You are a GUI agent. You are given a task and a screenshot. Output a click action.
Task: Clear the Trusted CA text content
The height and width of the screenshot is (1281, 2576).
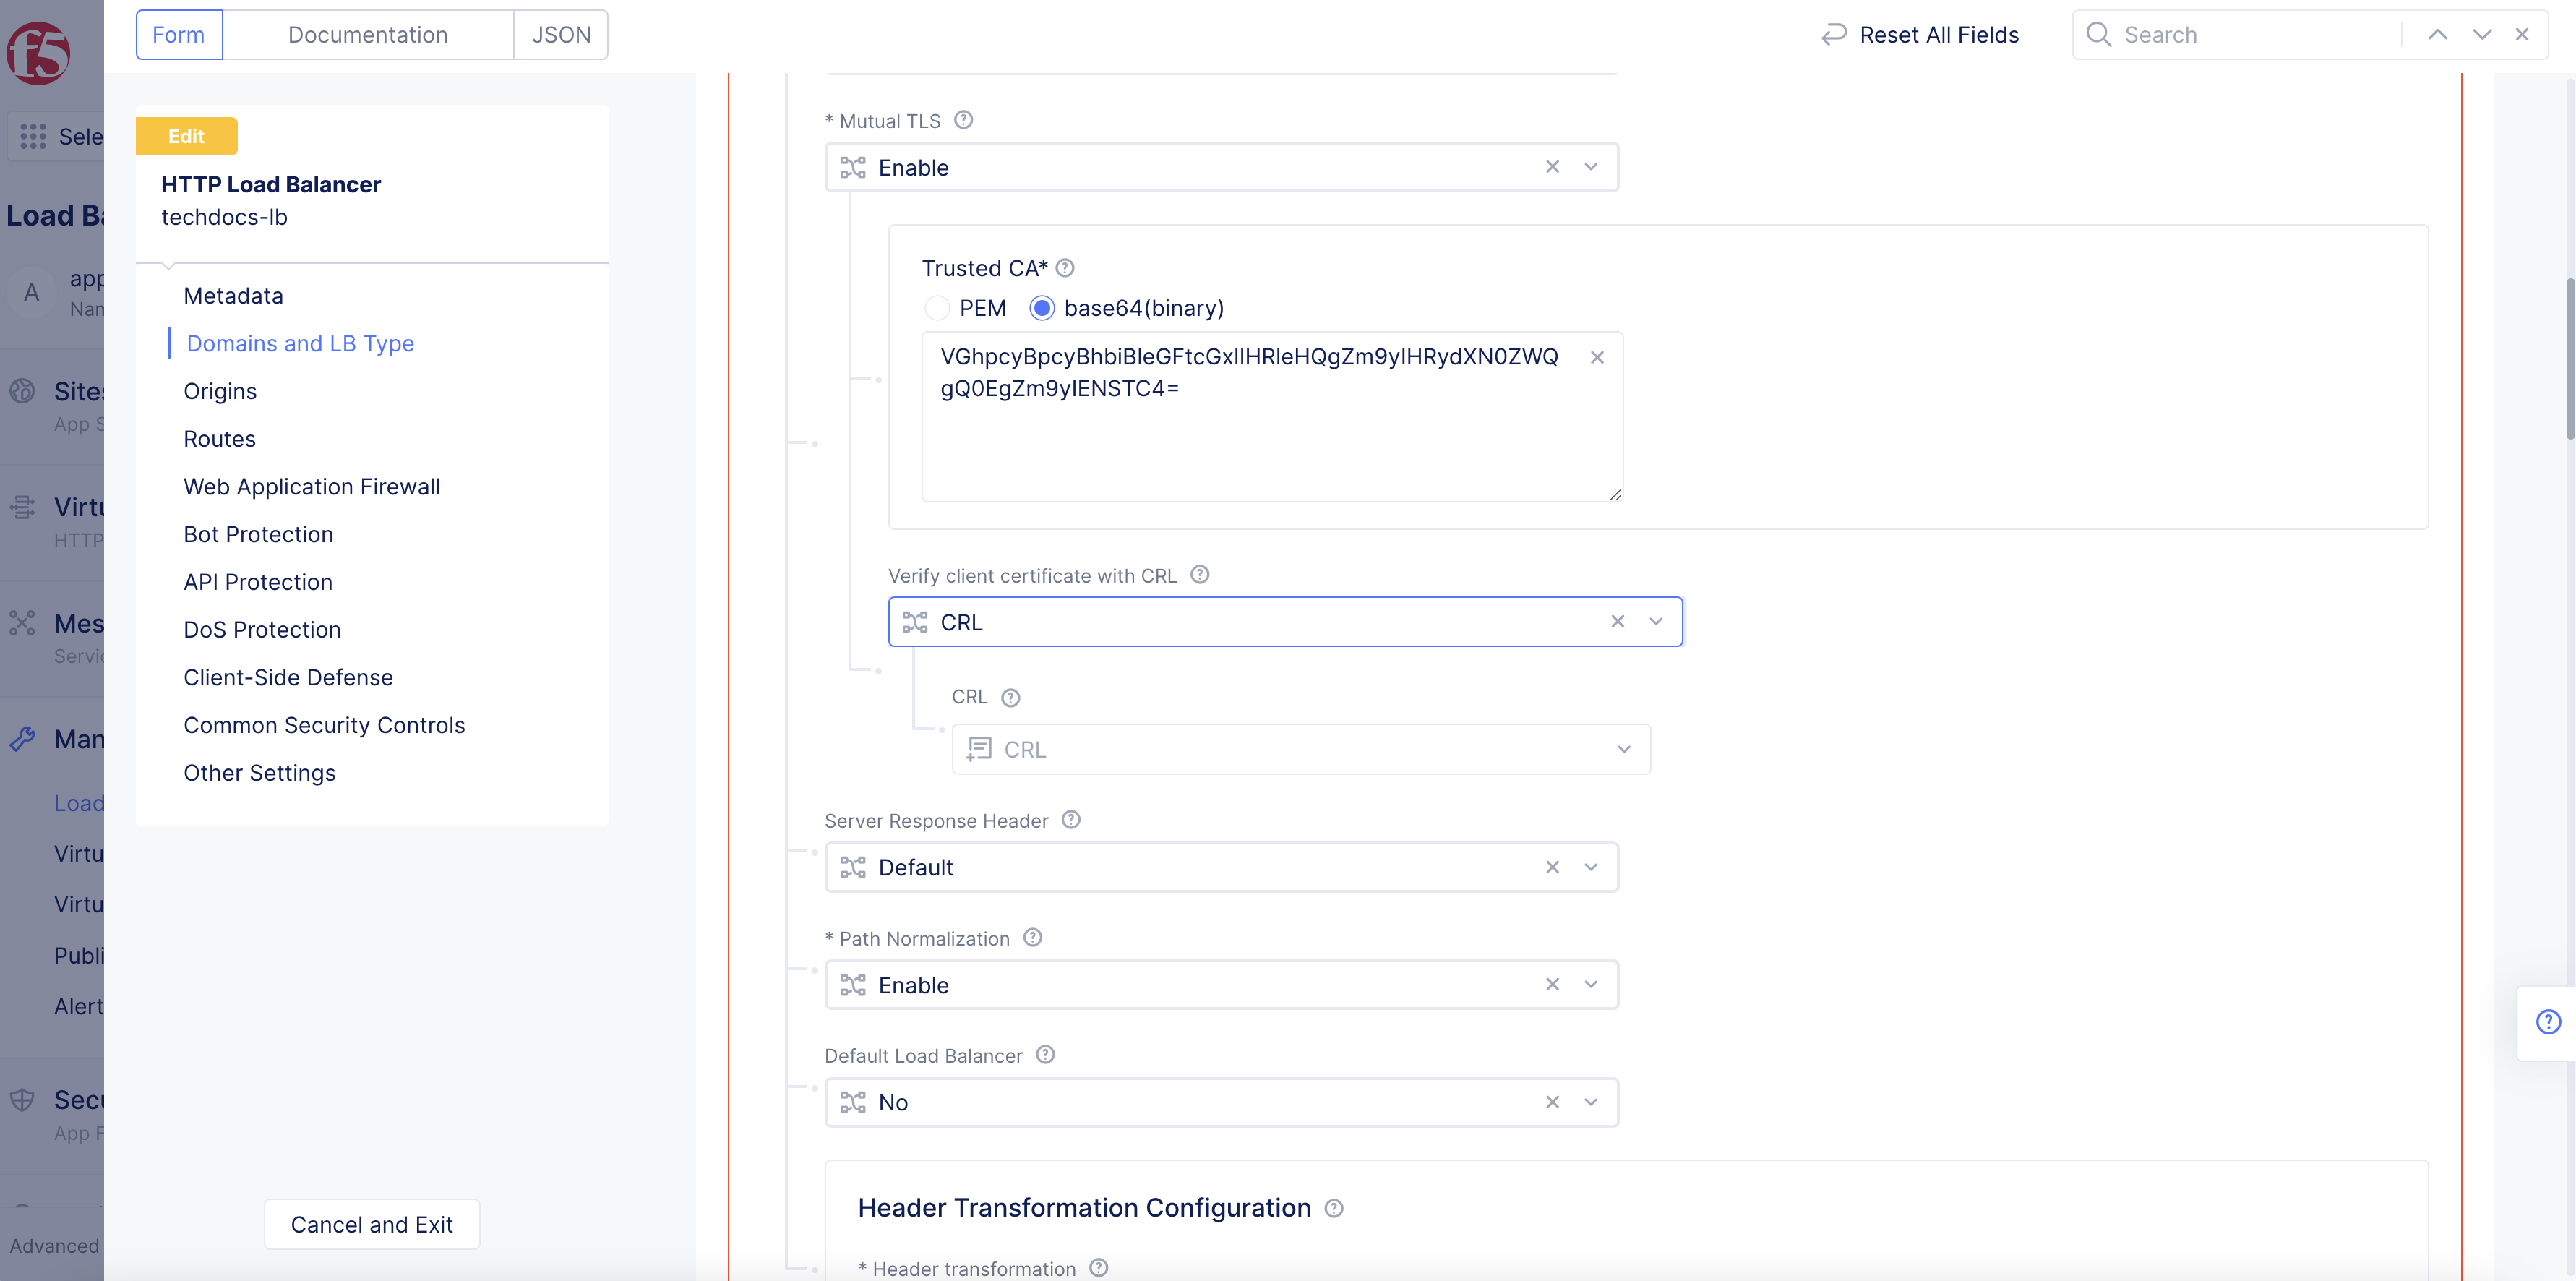1597,357
